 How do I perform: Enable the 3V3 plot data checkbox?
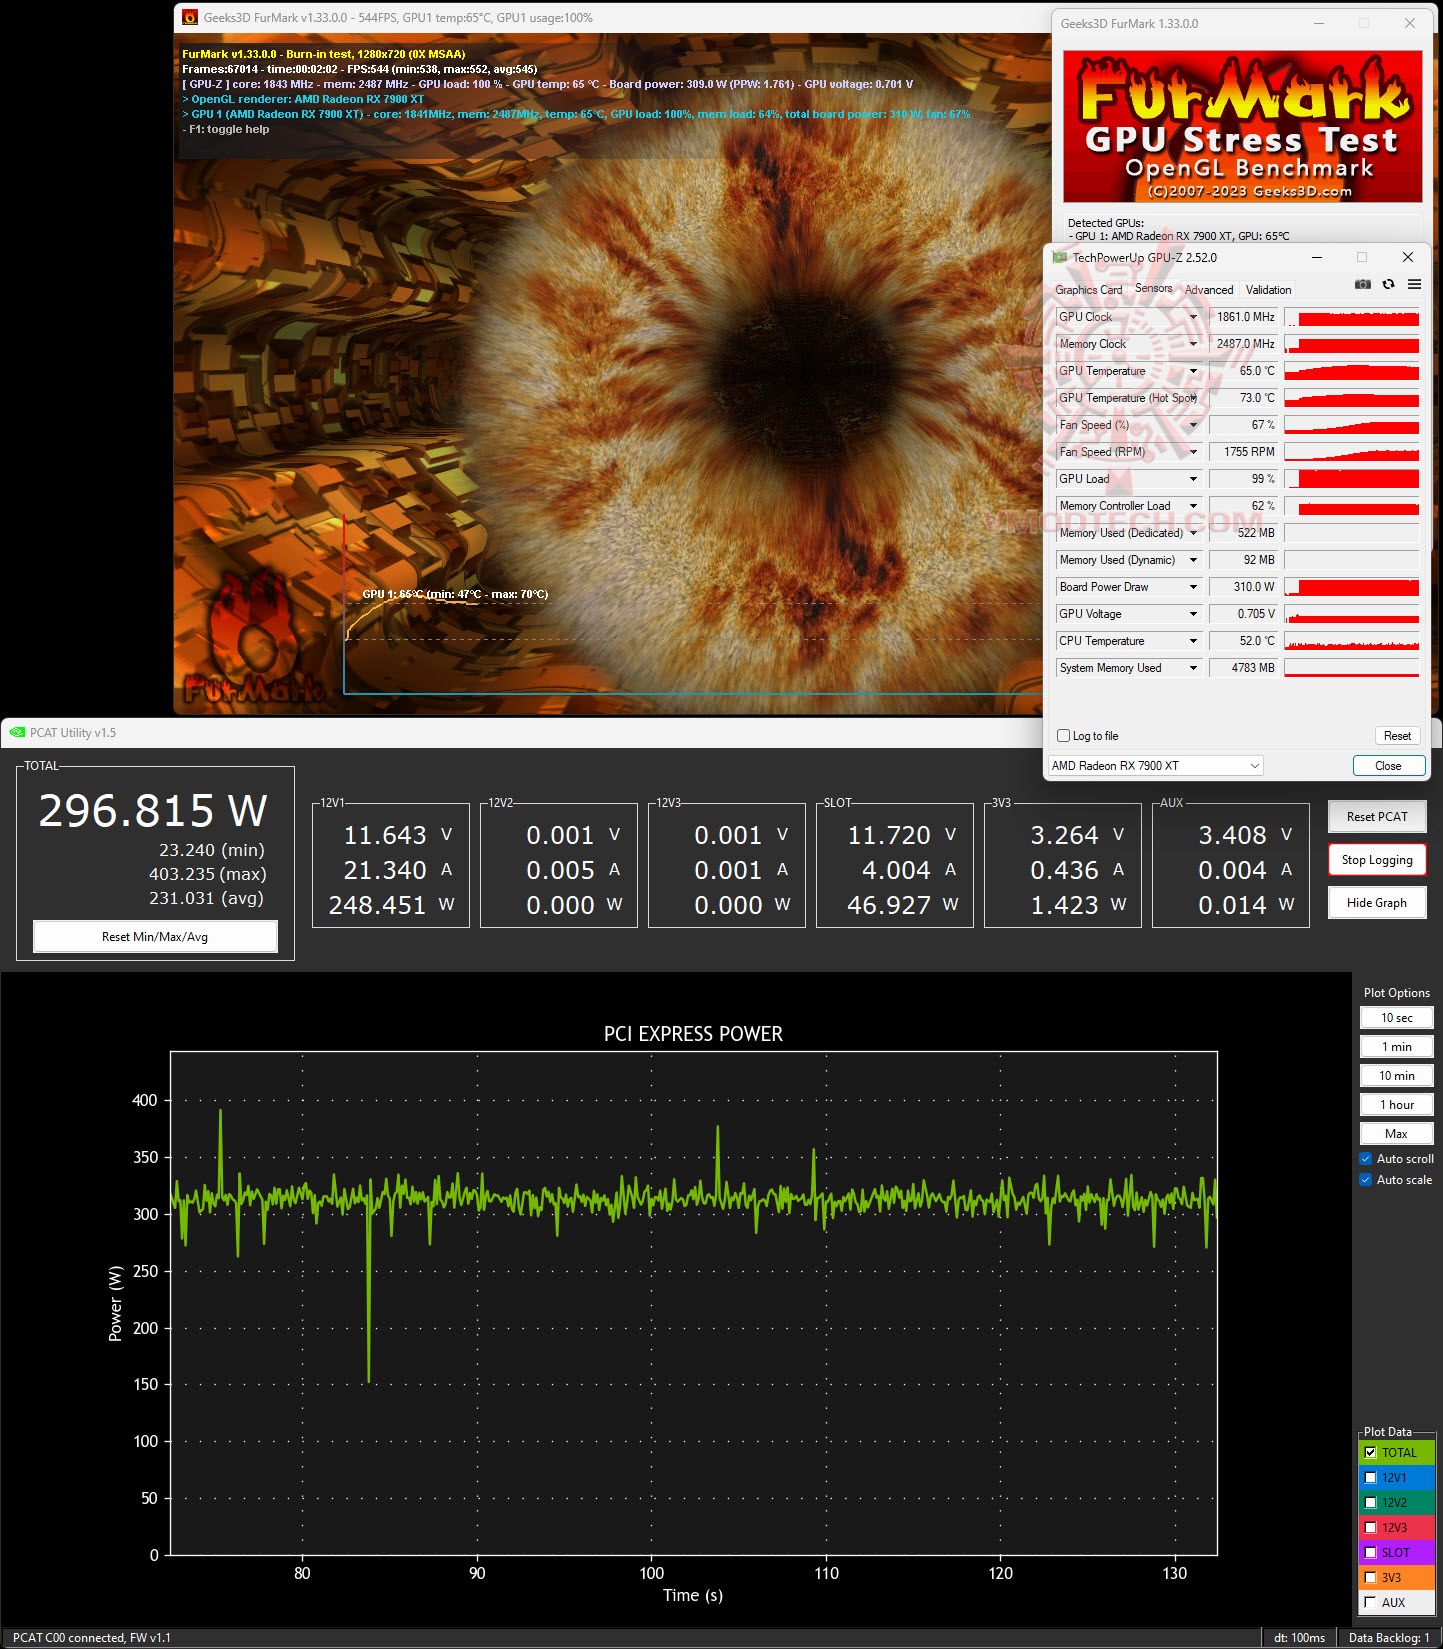(1370, 1577)
